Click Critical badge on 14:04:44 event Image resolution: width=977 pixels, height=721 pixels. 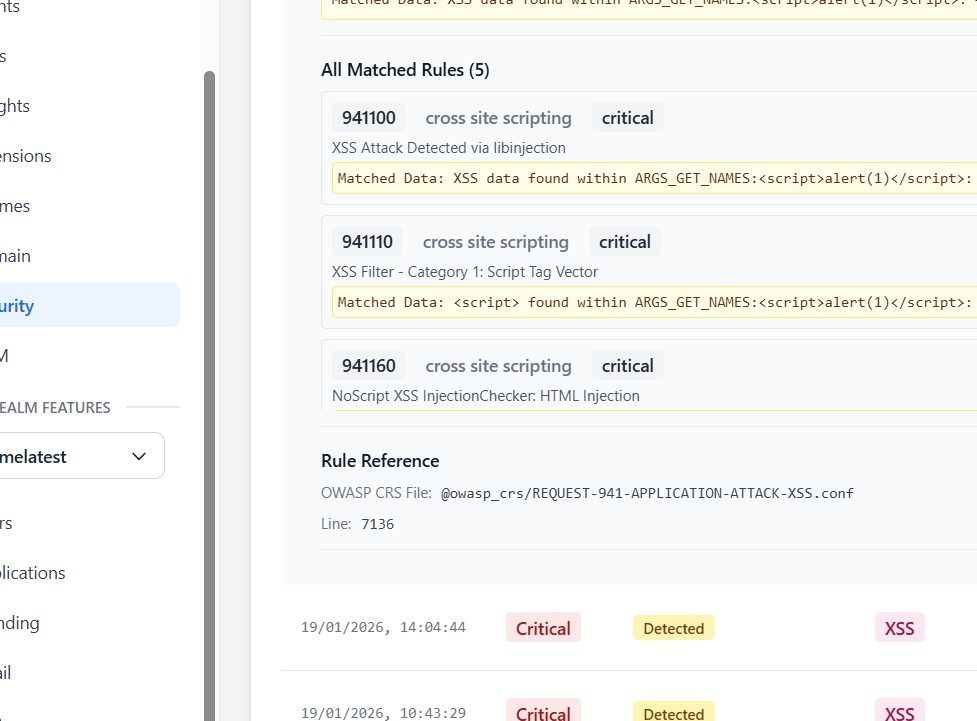click(543, 628)
